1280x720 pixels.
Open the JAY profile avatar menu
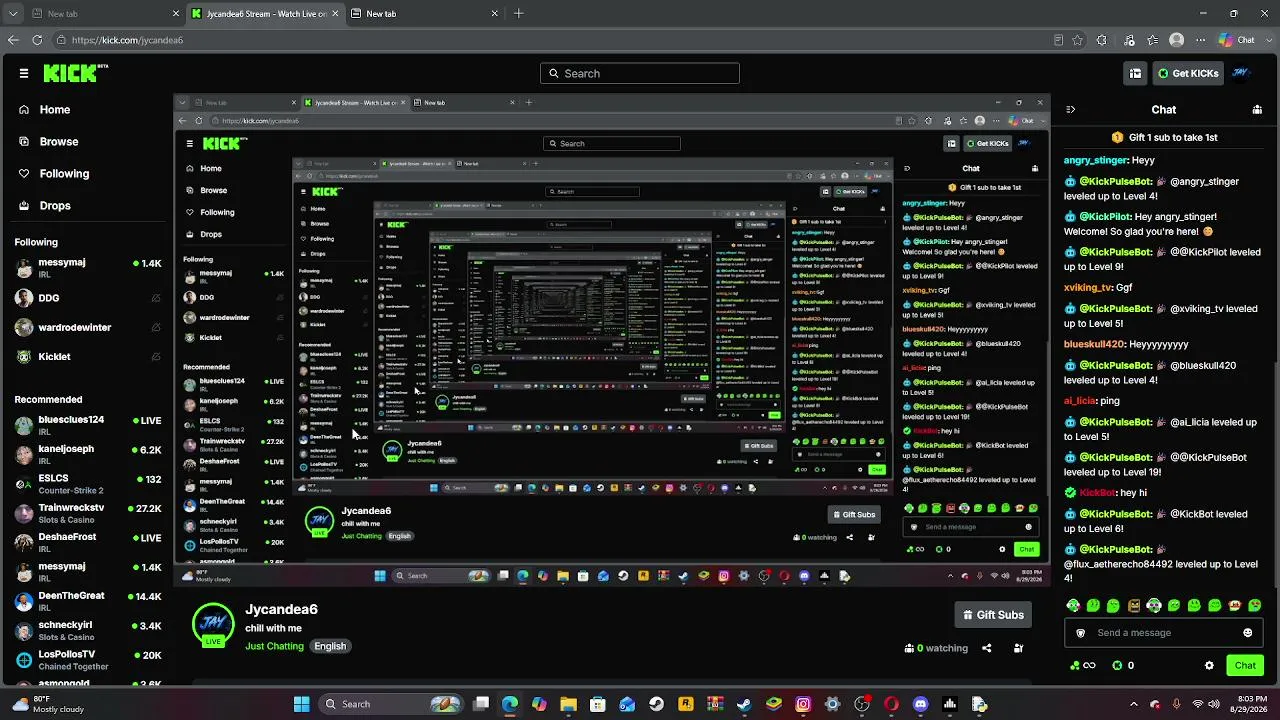(x=1242, y=73)
